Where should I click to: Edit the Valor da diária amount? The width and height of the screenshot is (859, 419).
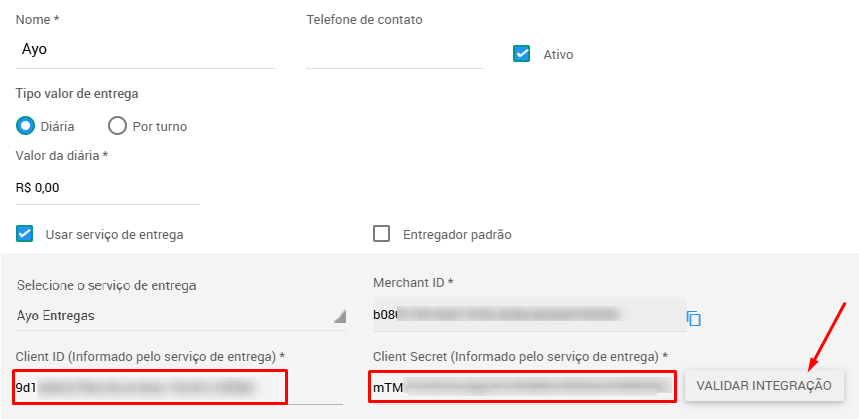107,187
